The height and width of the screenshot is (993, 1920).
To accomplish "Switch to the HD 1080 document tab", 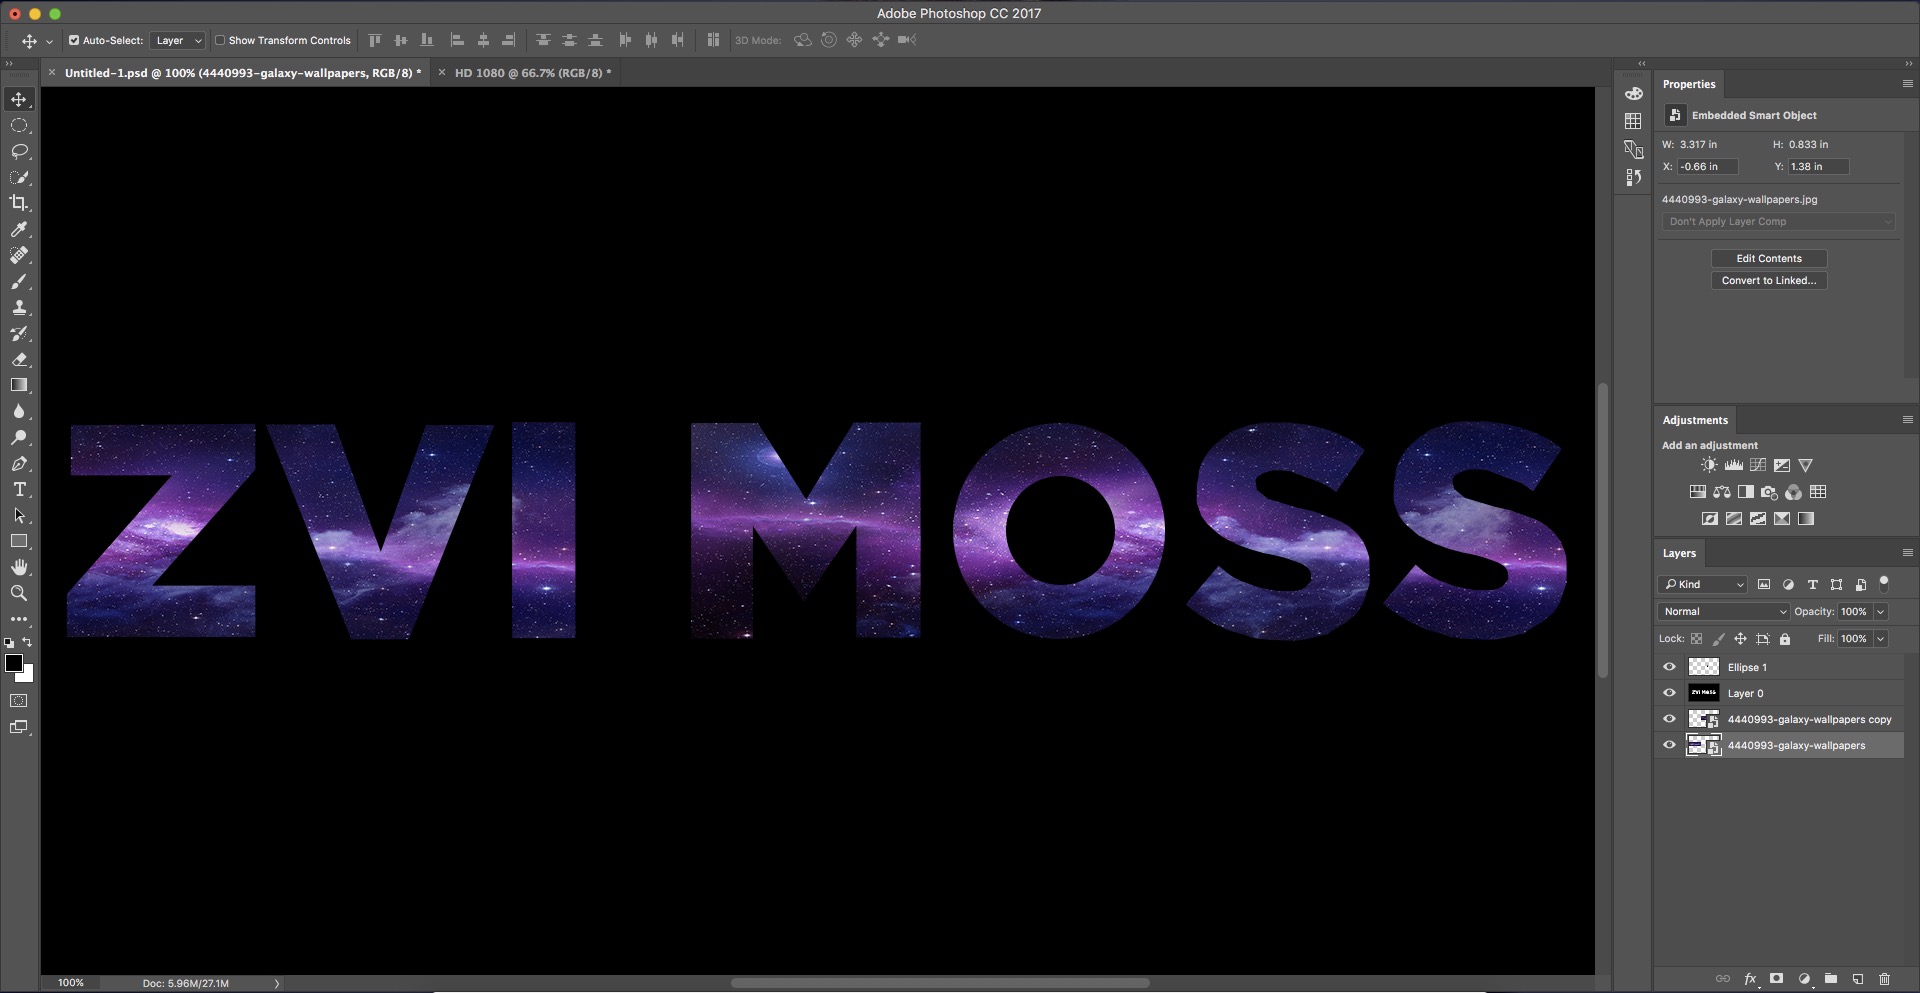I will point(533,73).
